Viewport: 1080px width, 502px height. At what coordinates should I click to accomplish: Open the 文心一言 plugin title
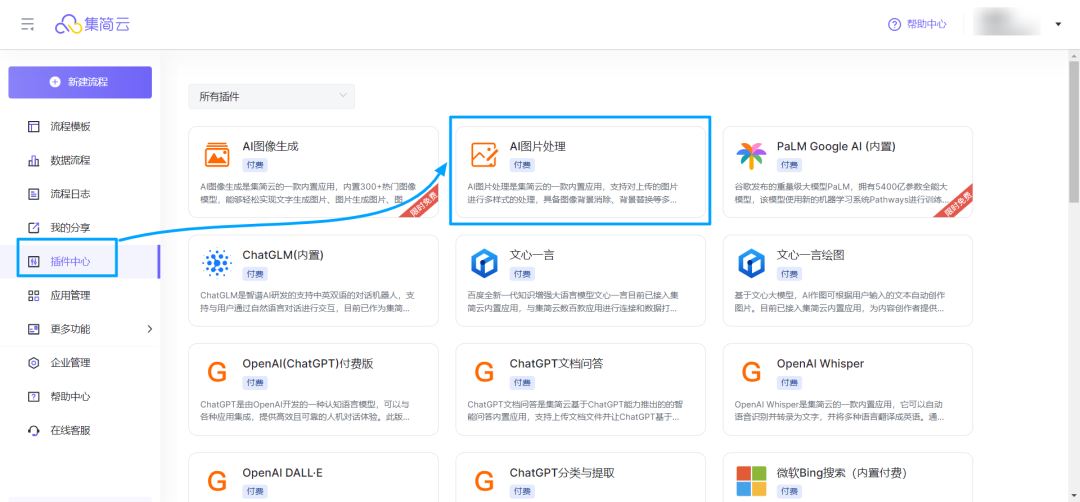pyautogui.click(x=532, y=255)
